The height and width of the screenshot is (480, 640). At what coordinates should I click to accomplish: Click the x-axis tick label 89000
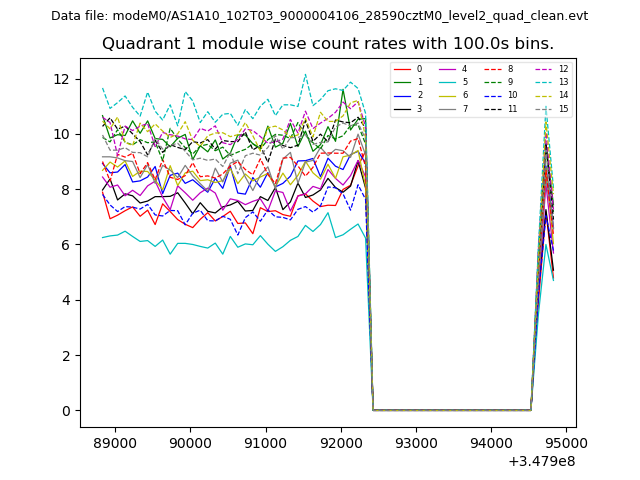(114, 443)
